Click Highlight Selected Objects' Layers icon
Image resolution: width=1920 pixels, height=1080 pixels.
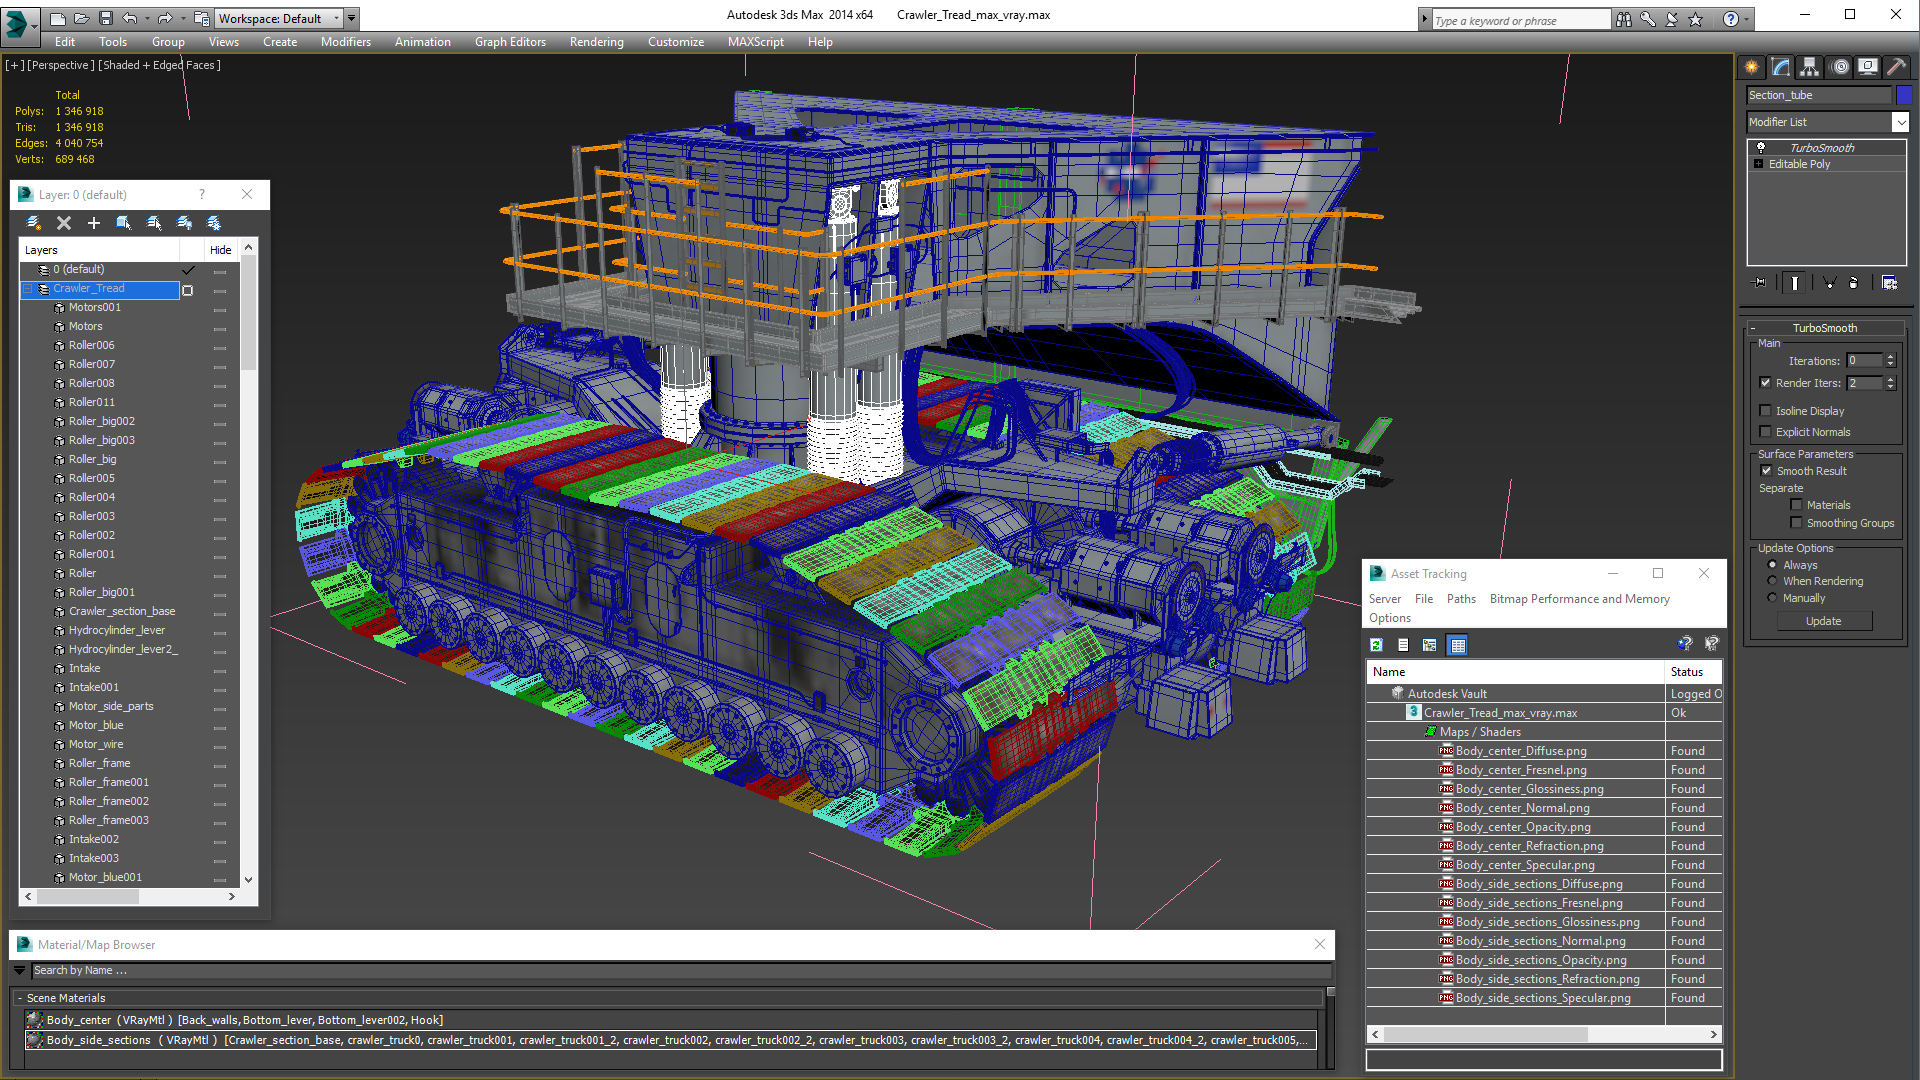[154, 223]
